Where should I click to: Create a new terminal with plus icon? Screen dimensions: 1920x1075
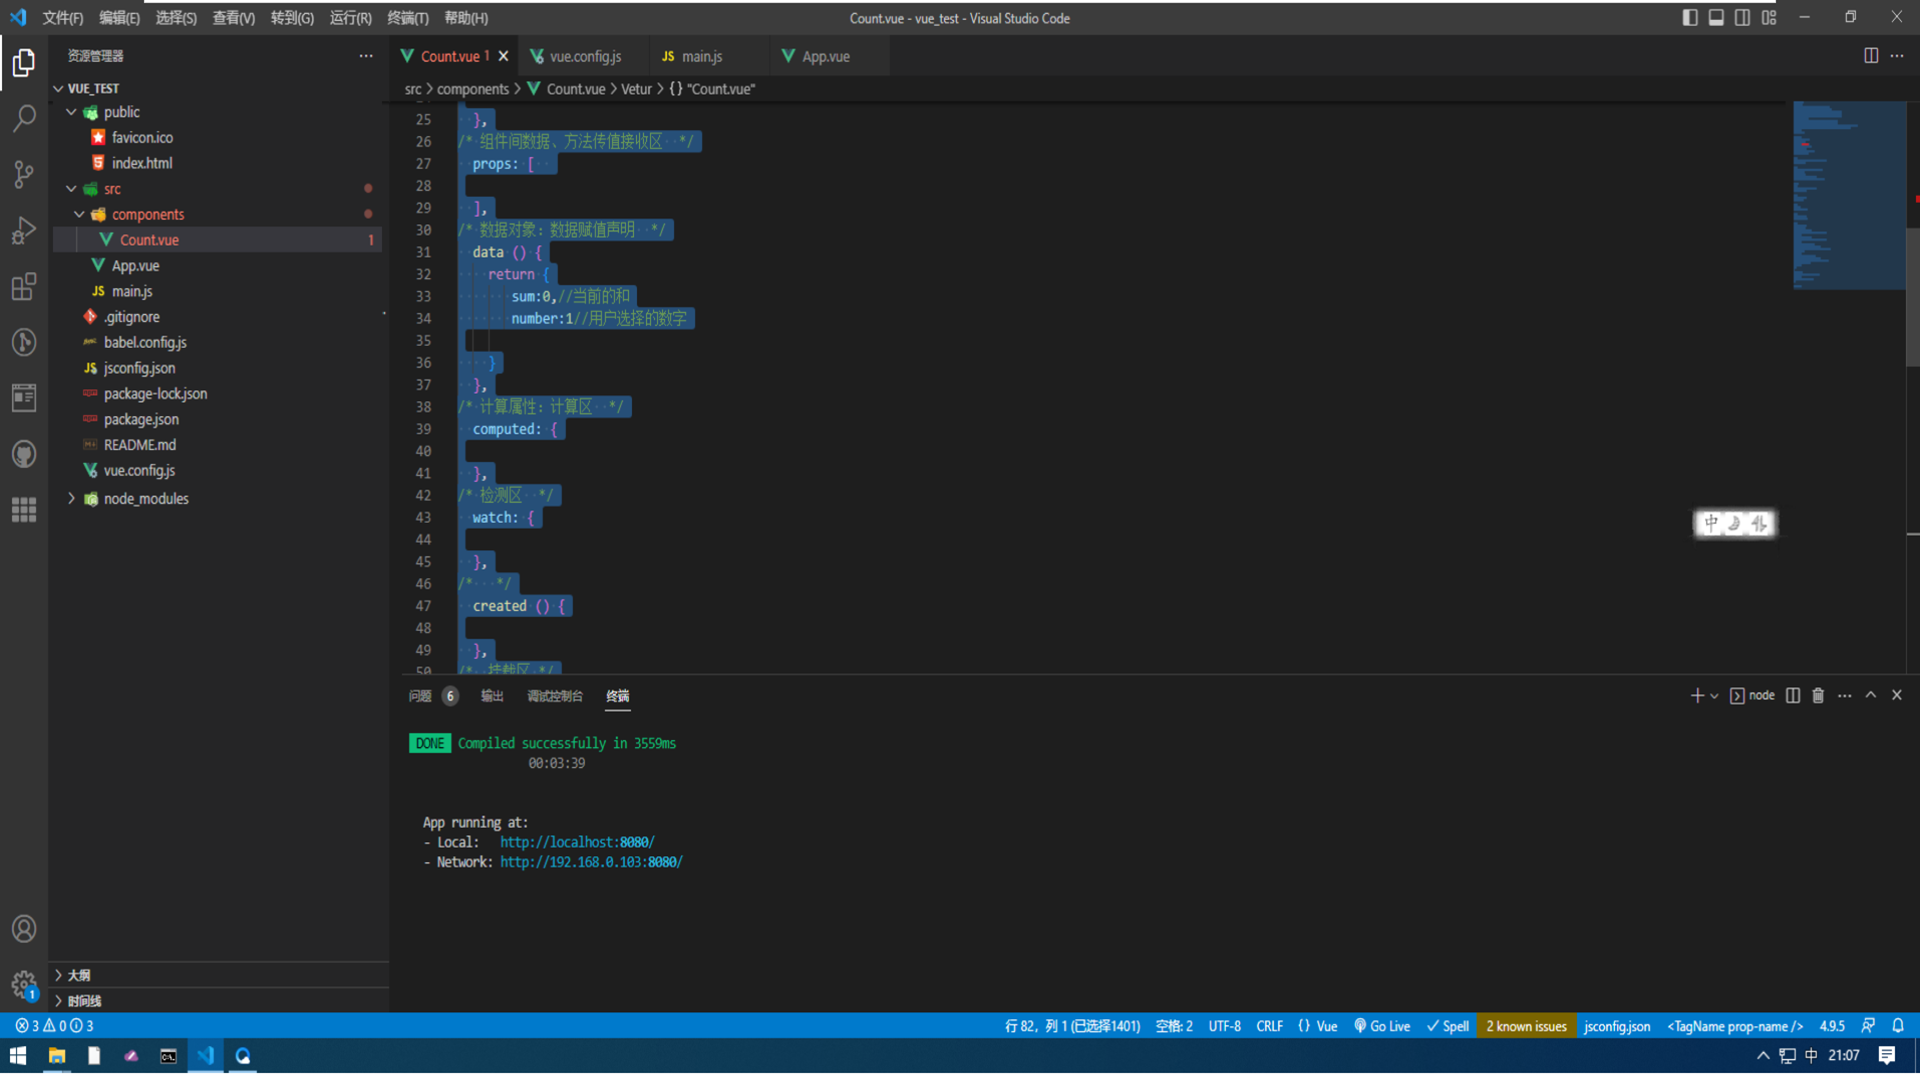pyautogui.click(x=1697, y=696)
